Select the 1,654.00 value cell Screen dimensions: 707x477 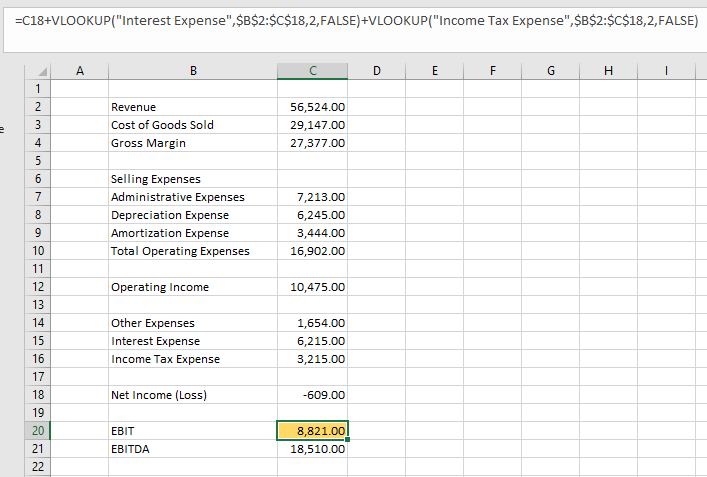click(x=312, y=323)
